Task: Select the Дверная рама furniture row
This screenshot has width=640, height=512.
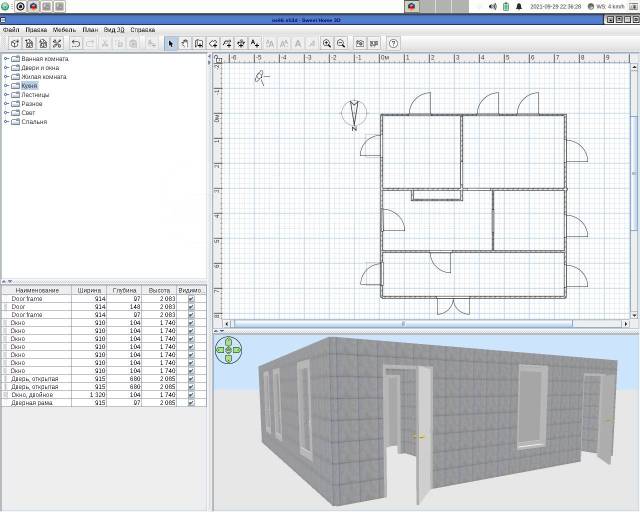Action: pyautogui.click(x=104, y=403)
